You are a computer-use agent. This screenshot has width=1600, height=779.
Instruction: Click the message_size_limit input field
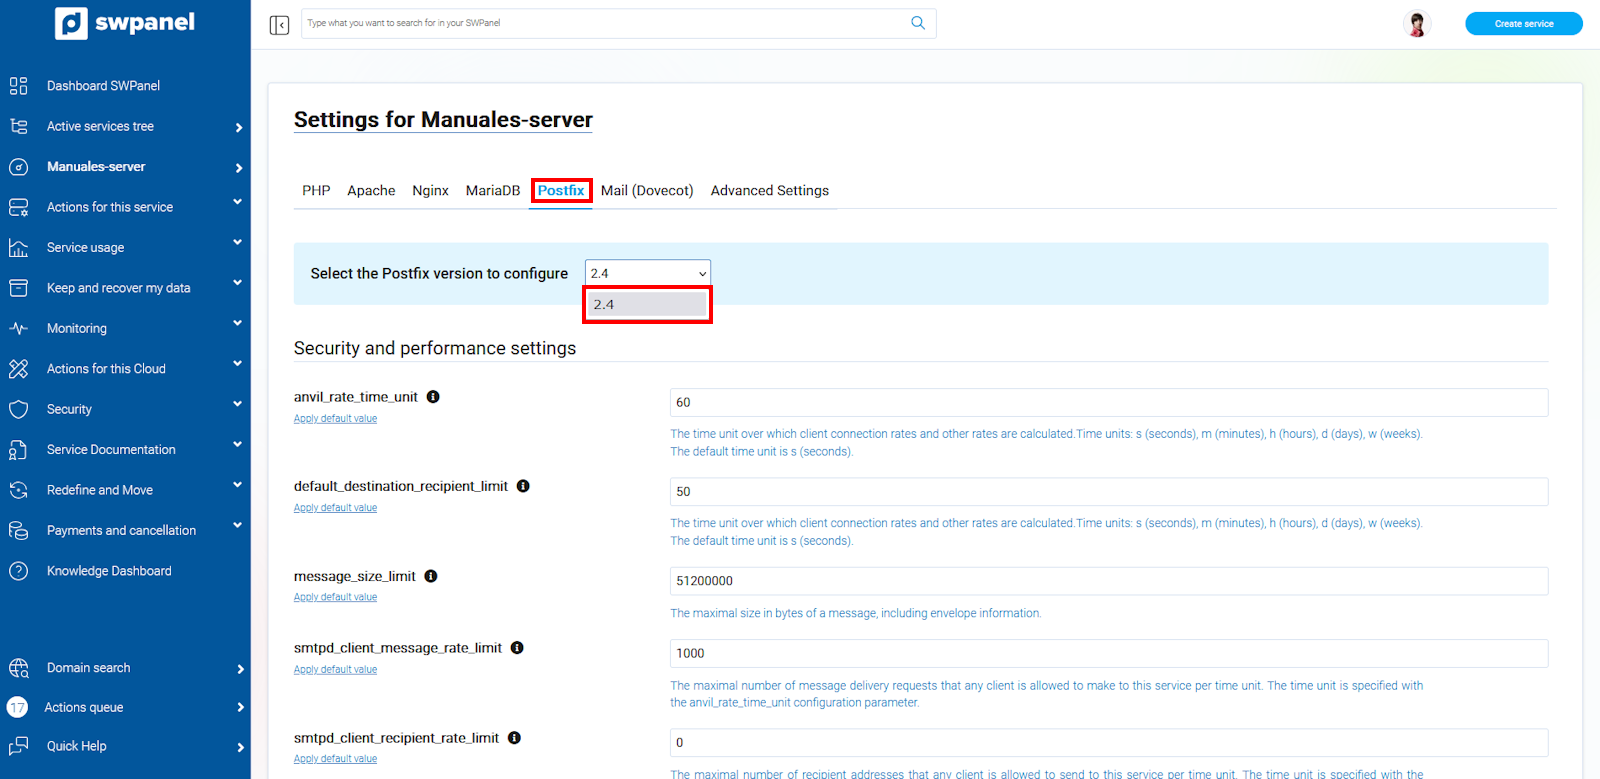(1108, 581)
